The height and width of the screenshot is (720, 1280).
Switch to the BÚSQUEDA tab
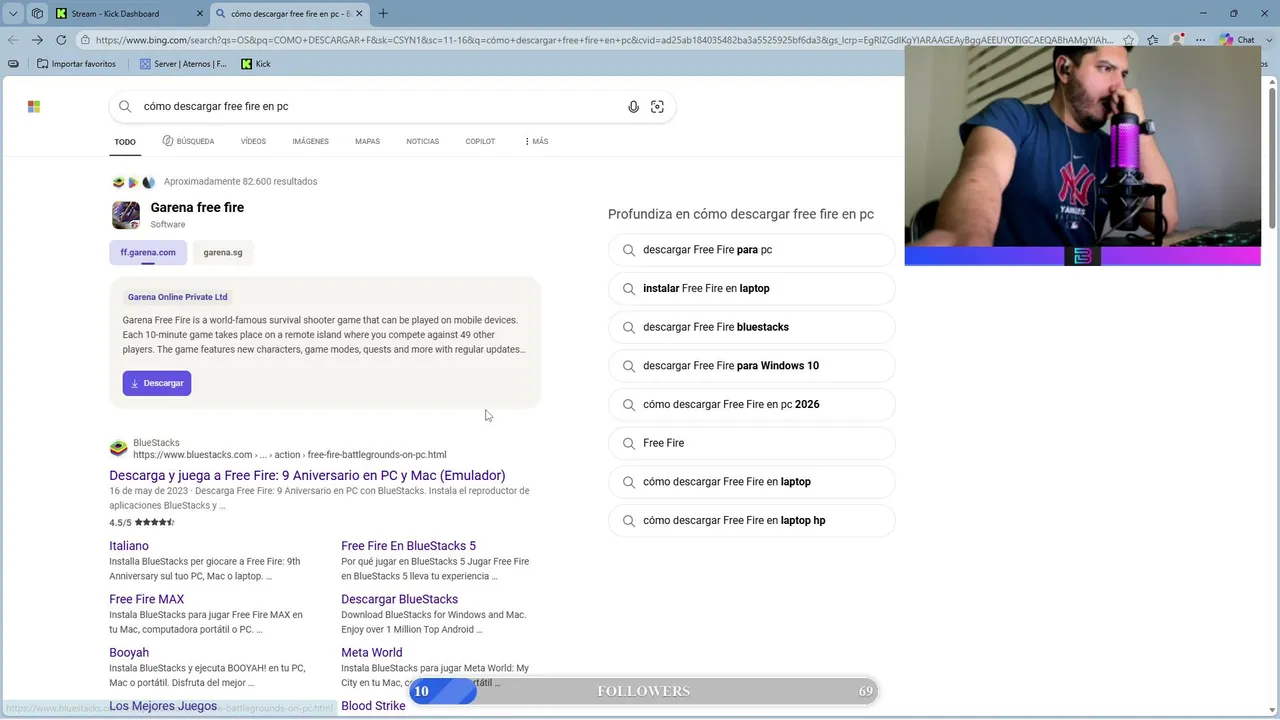click(188, 141)
